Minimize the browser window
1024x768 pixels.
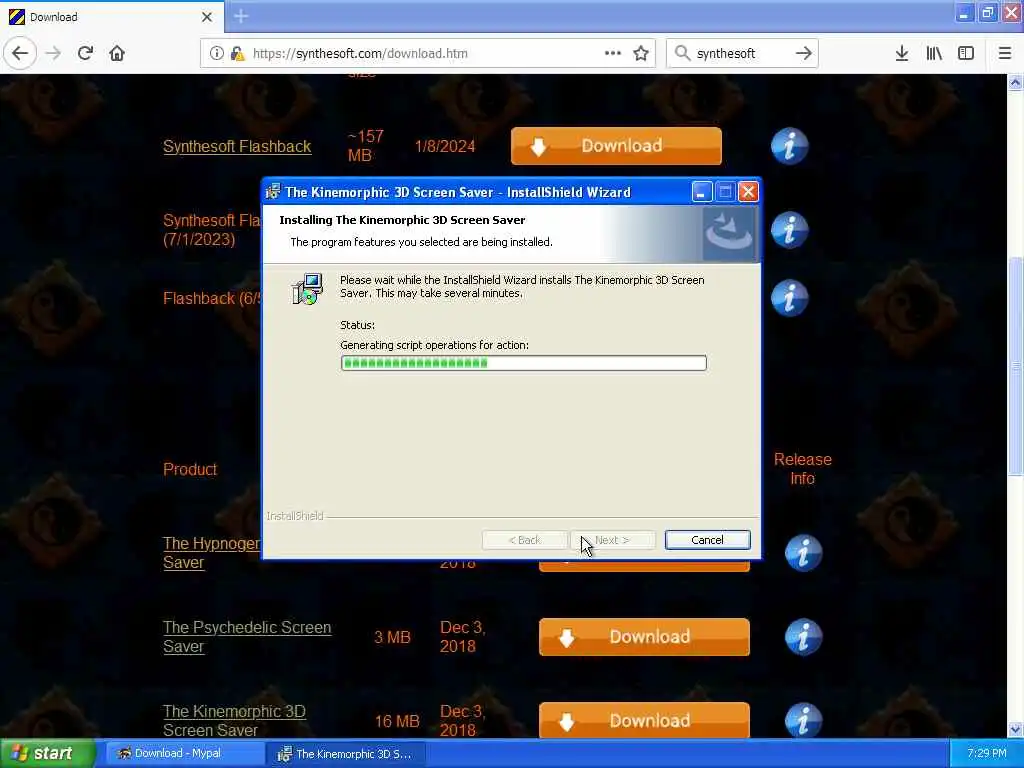click(964, 13)
